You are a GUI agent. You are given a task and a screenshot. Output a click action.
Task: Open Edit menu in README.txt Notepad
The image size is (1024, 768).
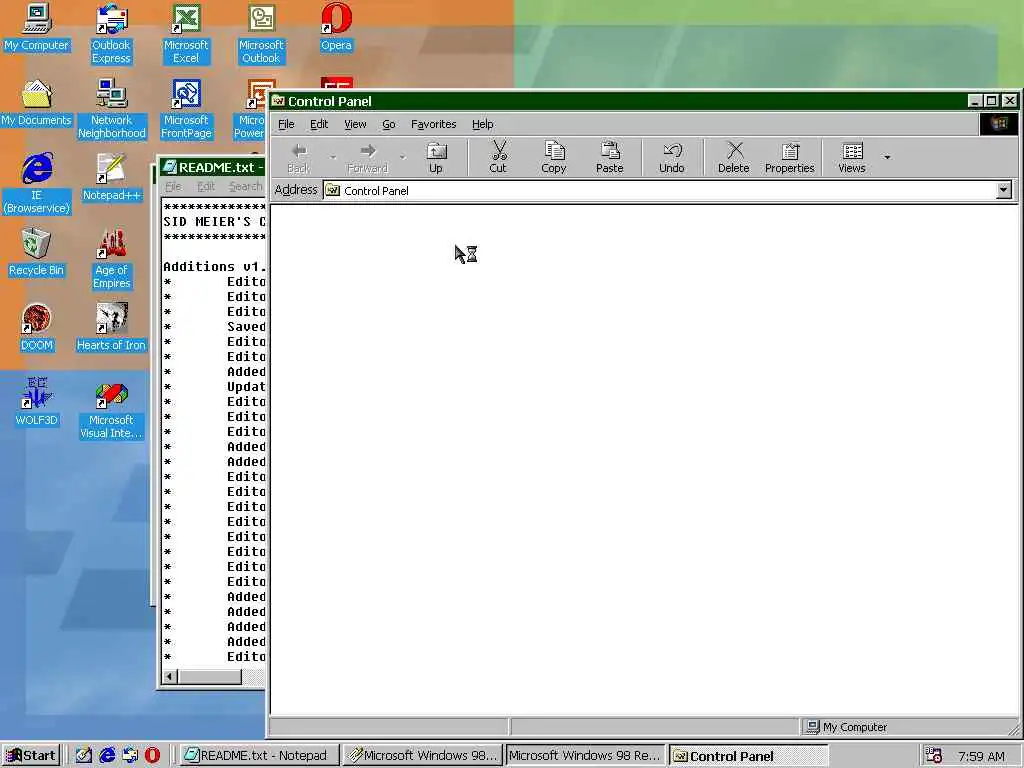pos(206,187)
